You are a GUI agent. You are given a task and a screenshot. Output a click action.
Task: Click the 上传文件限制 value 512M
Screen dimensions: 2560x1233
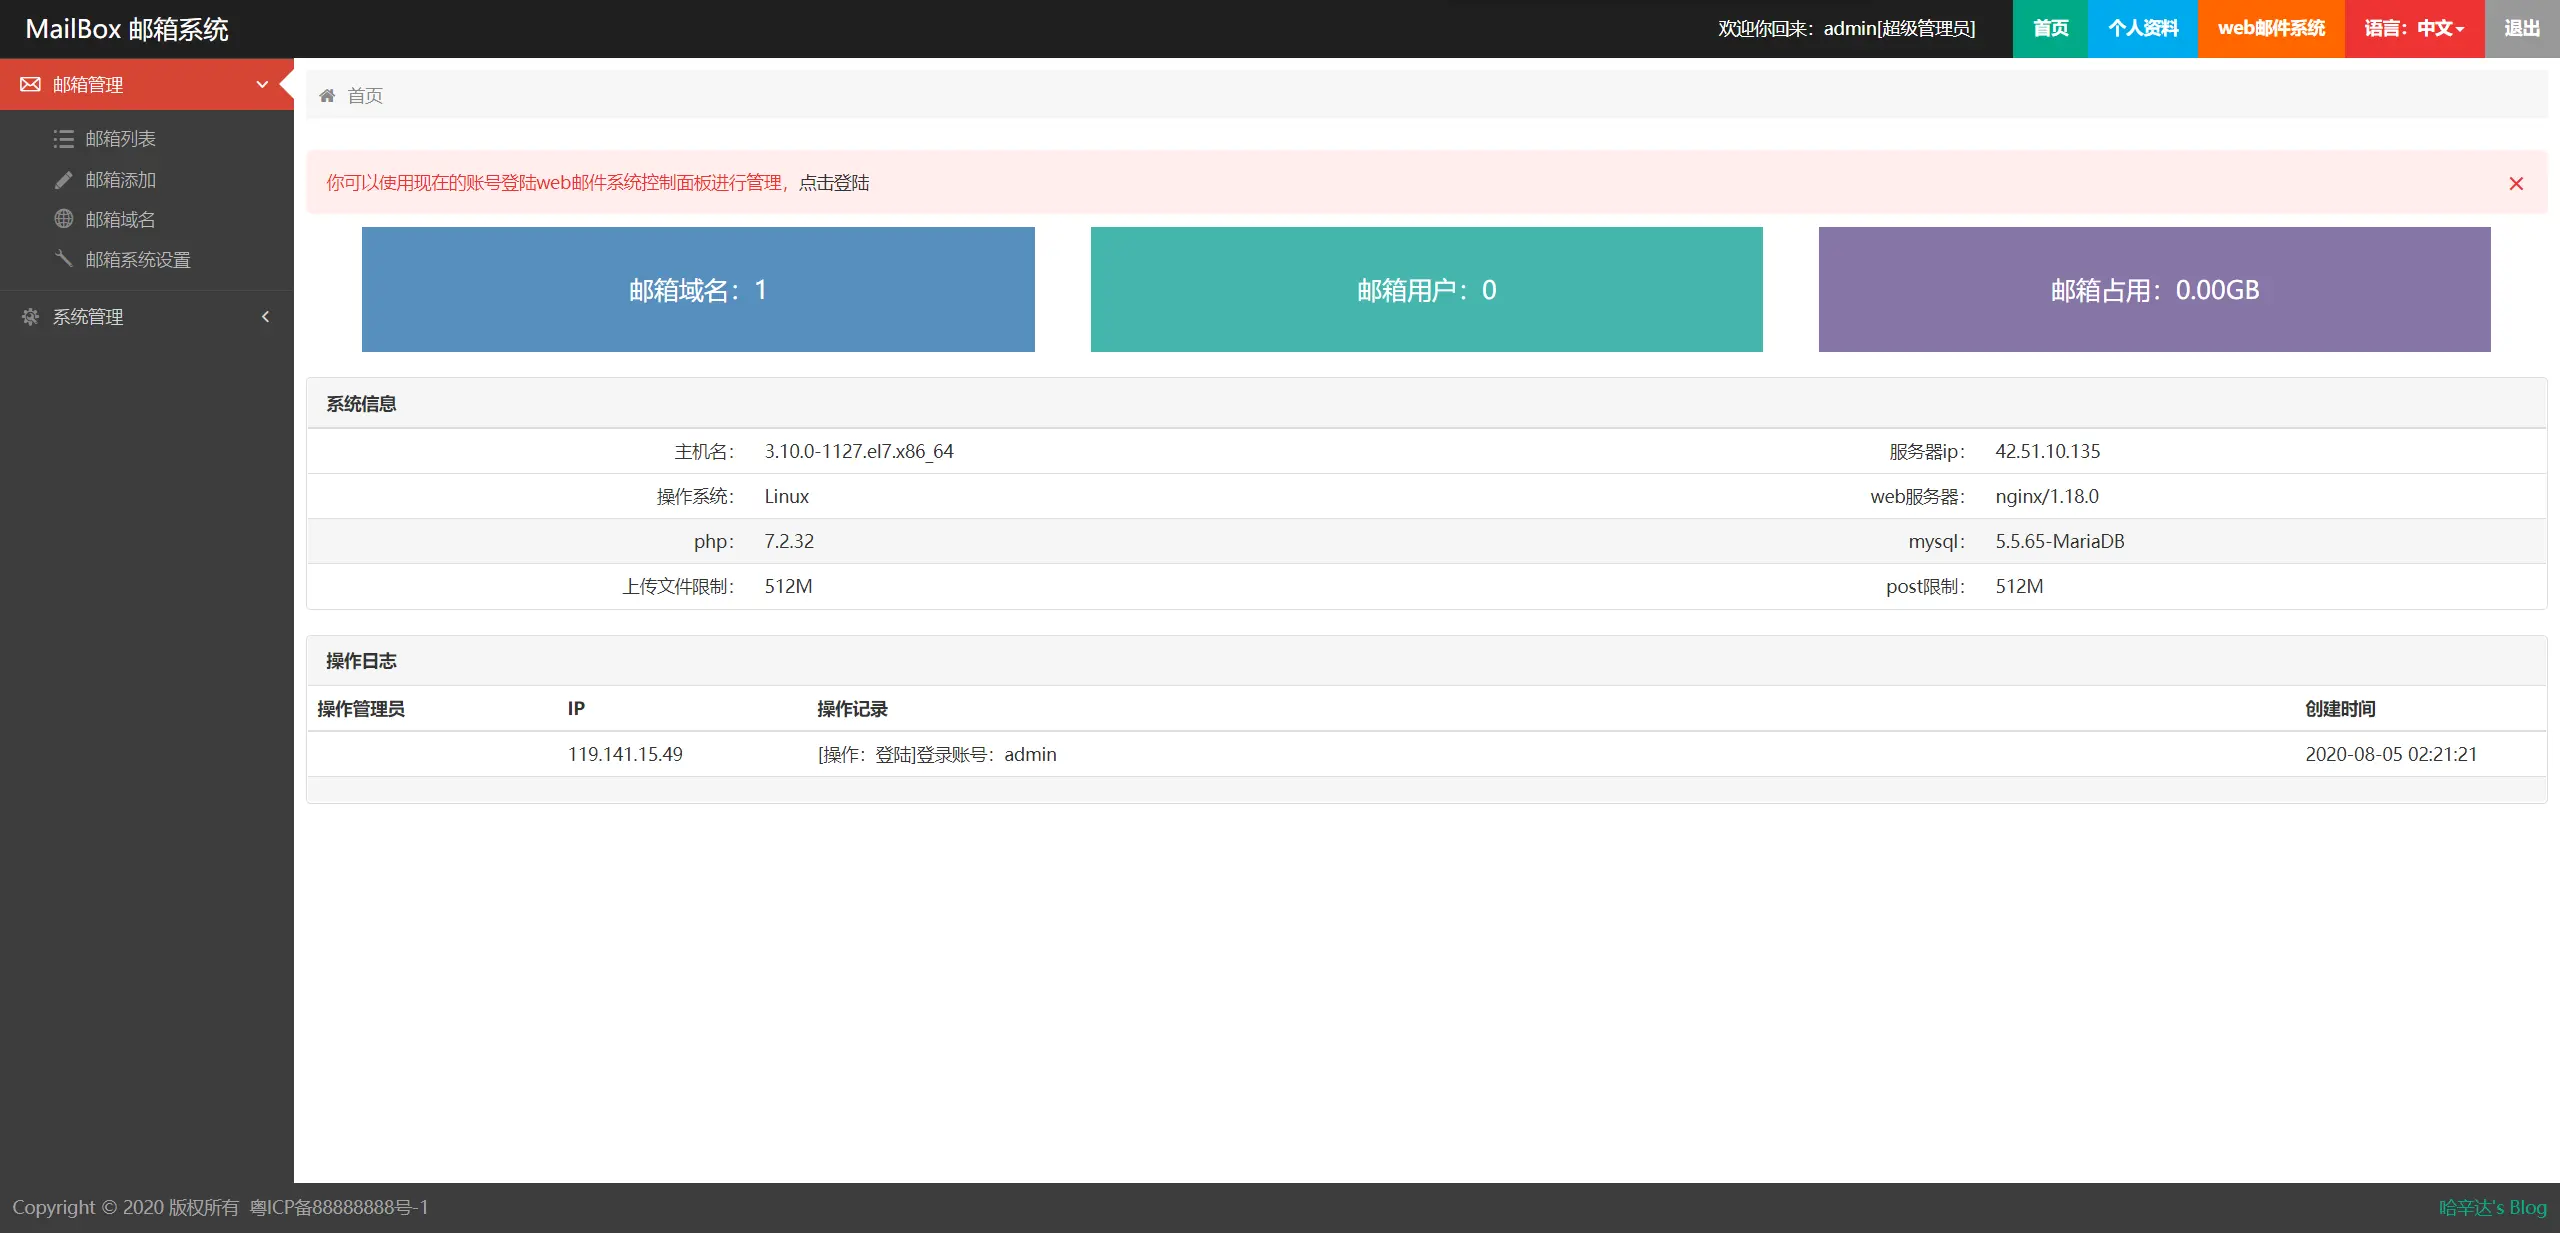pos(788,587)
